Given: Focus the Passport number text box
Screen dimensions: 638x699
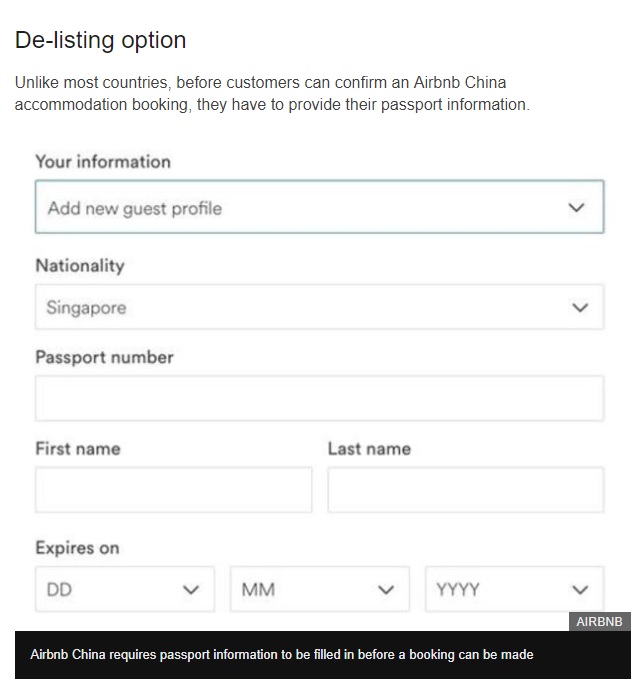Looking at the screenshot, I should pos(319,398).
